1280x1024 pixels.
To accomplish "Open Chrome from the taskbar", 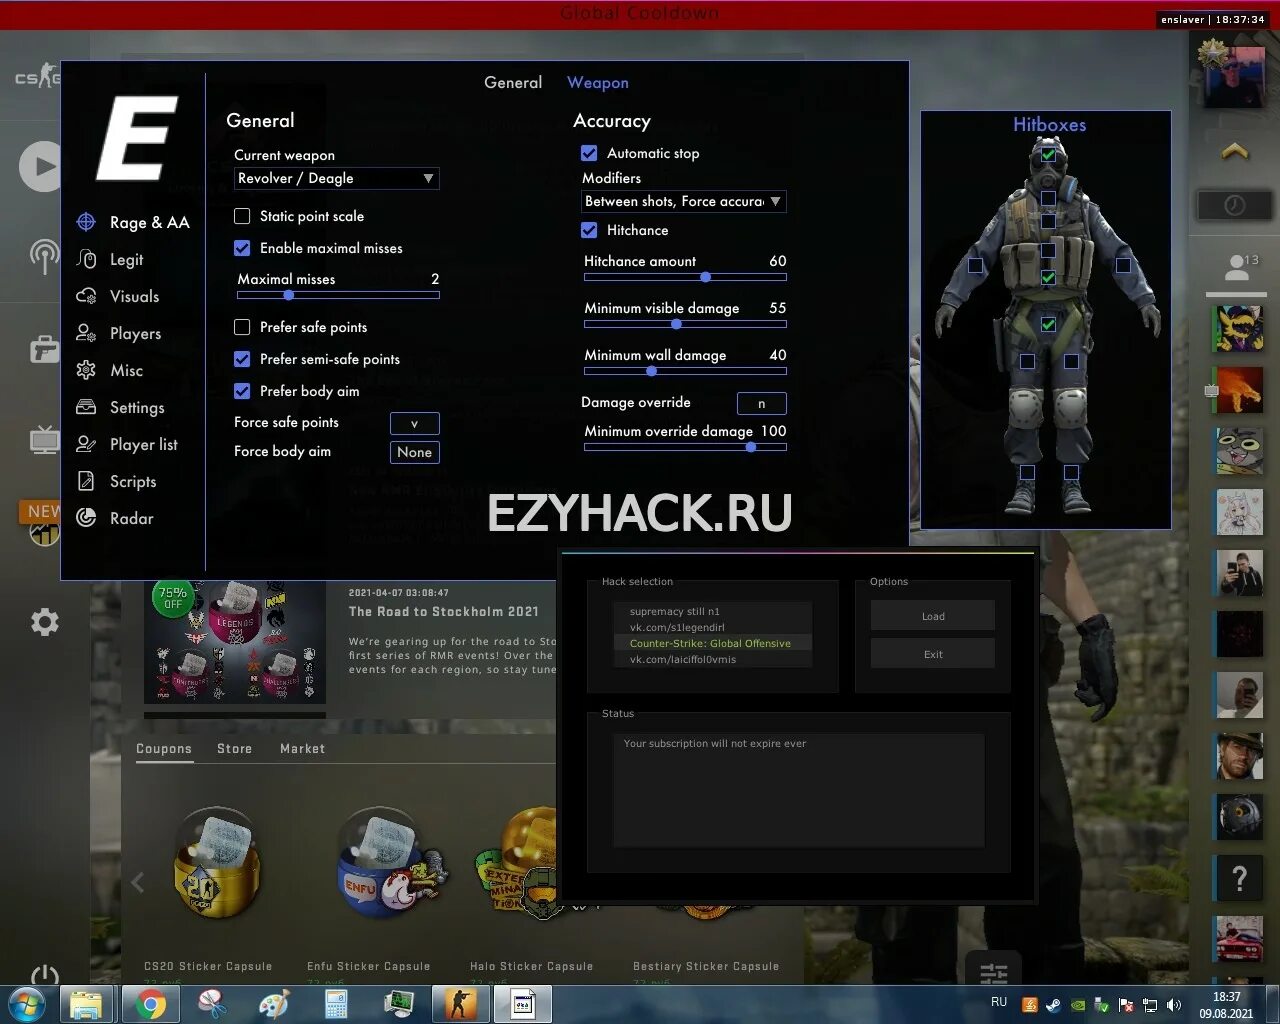I will tap(151, 1004).
